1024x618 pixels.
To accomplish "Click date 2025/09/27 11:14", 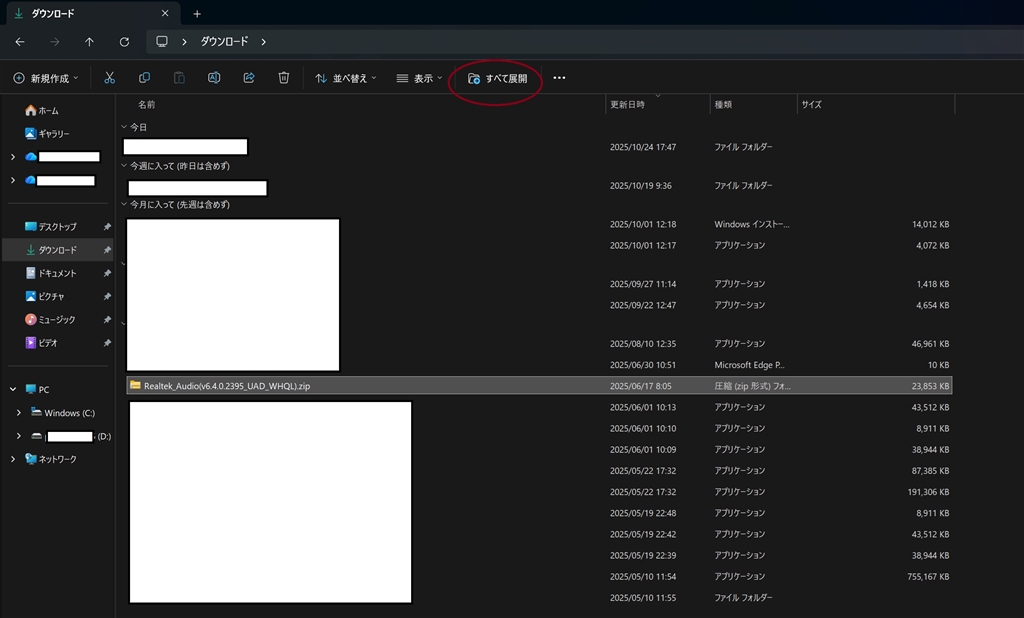I will click(643, 284).
